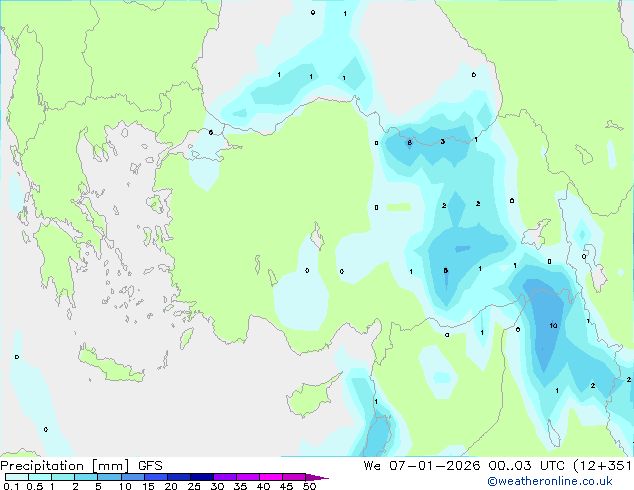Click the 'We 07-01-2026' date text

point(422,466)
